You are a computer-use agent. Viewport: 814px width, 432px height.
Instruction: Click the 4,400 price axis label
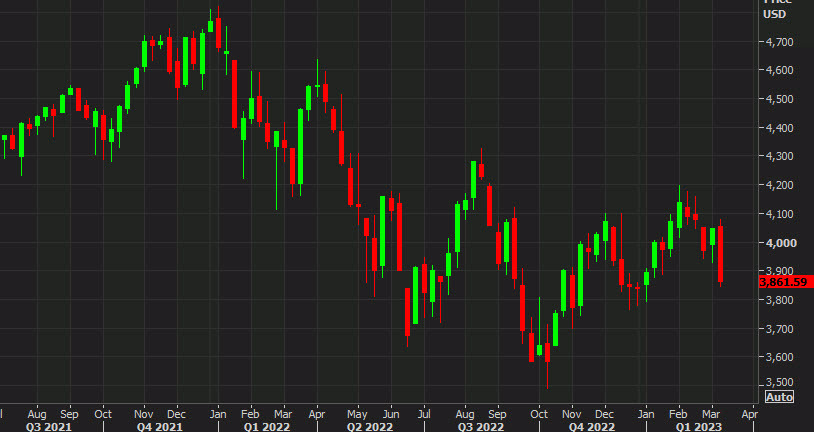point(779,128)
